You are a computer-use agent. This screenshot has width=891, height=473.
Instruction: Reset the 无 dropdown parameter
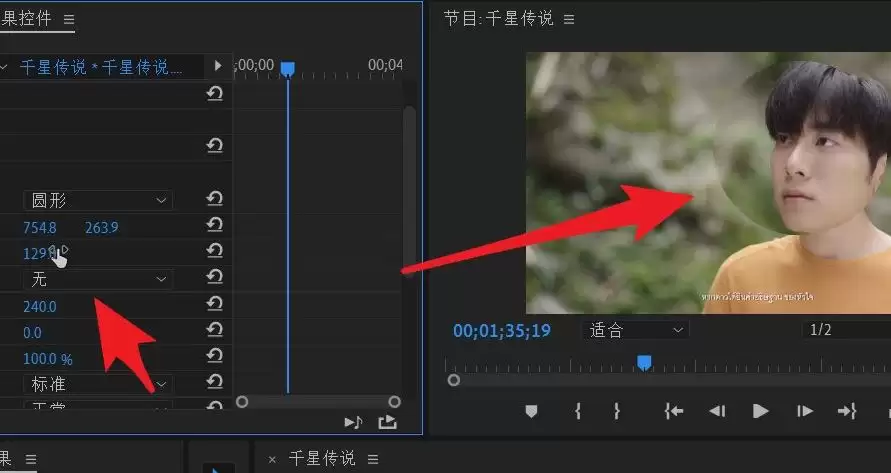pos(214,276)
